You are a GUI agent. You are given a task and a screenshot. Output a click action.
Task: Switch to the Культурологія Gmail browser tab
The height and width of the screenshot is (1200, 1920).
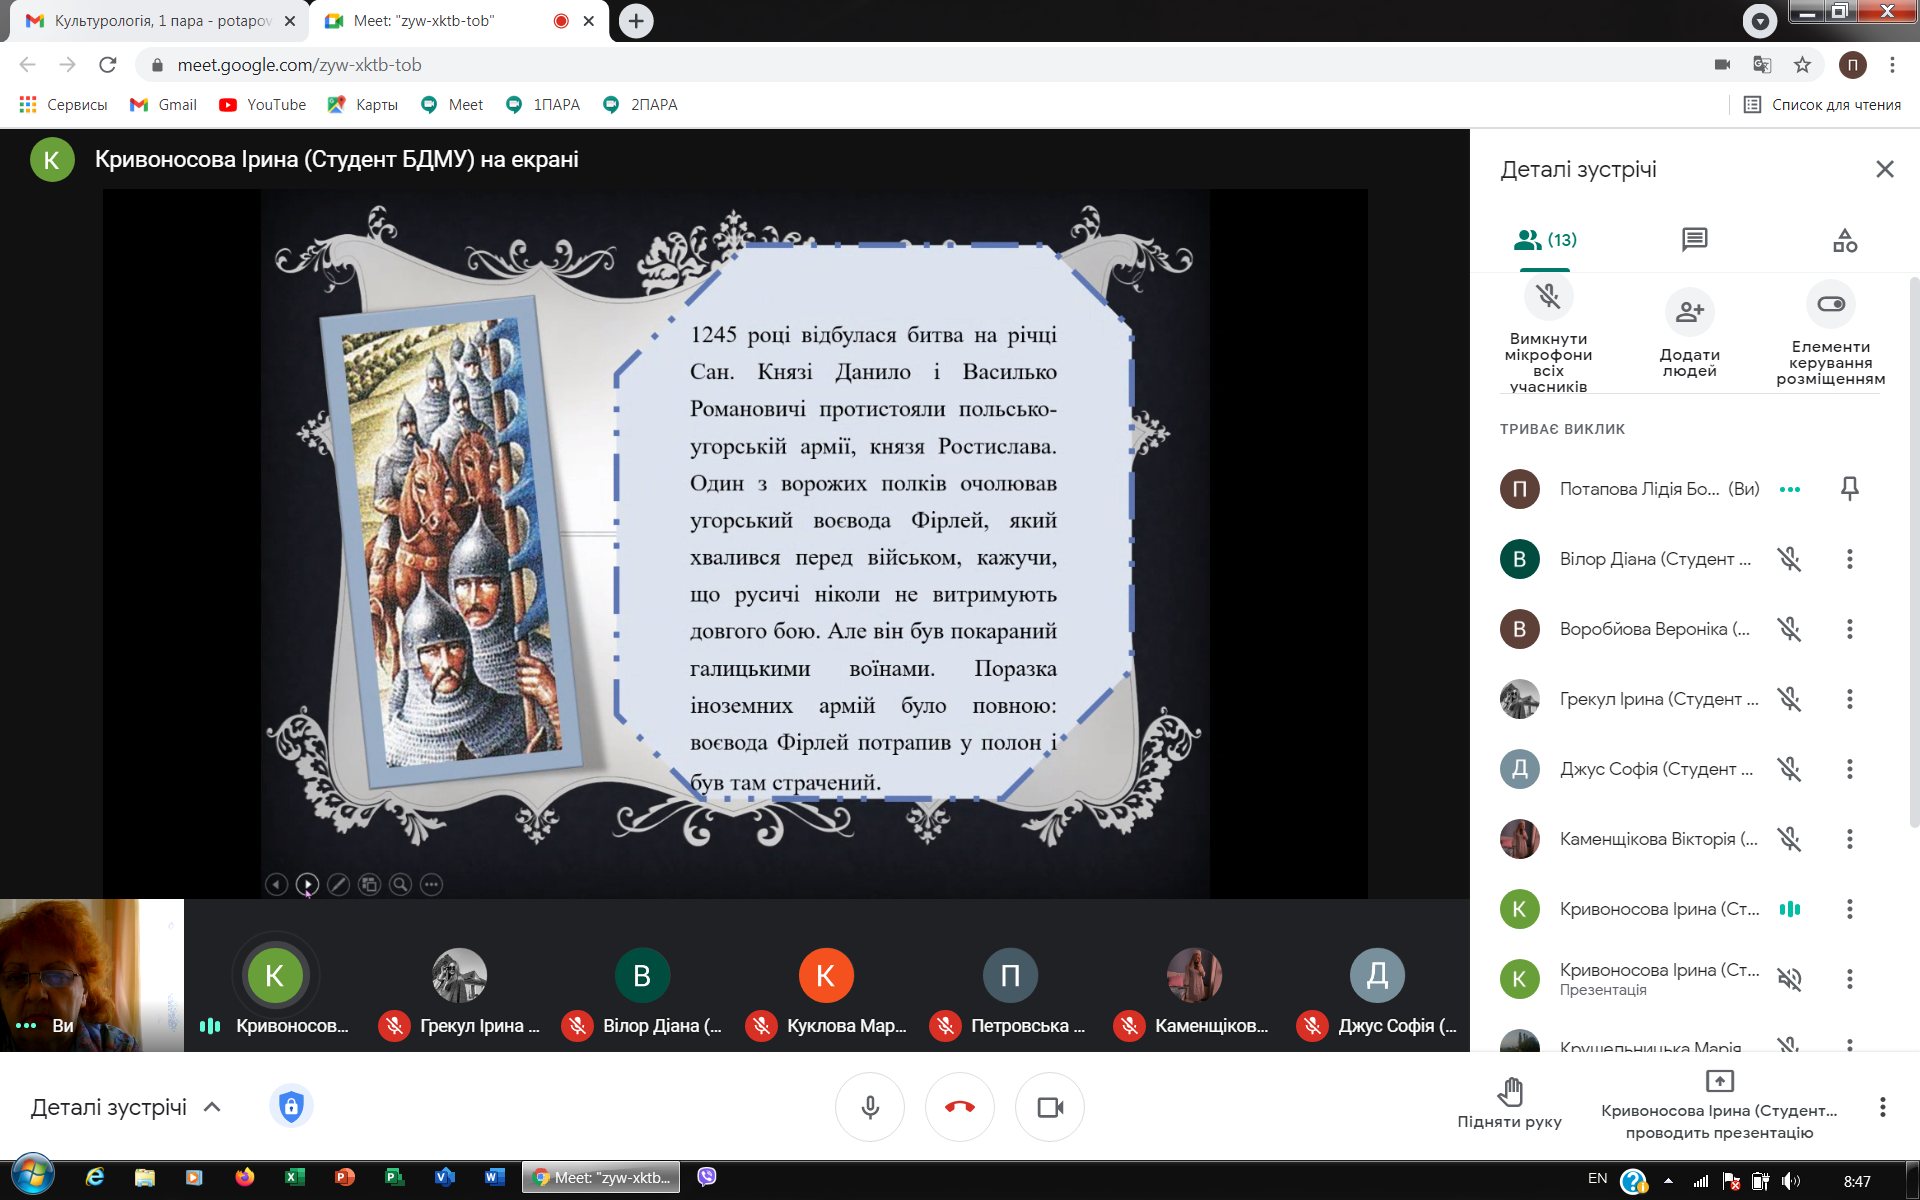pyautogui.click(x=160, y=21)
